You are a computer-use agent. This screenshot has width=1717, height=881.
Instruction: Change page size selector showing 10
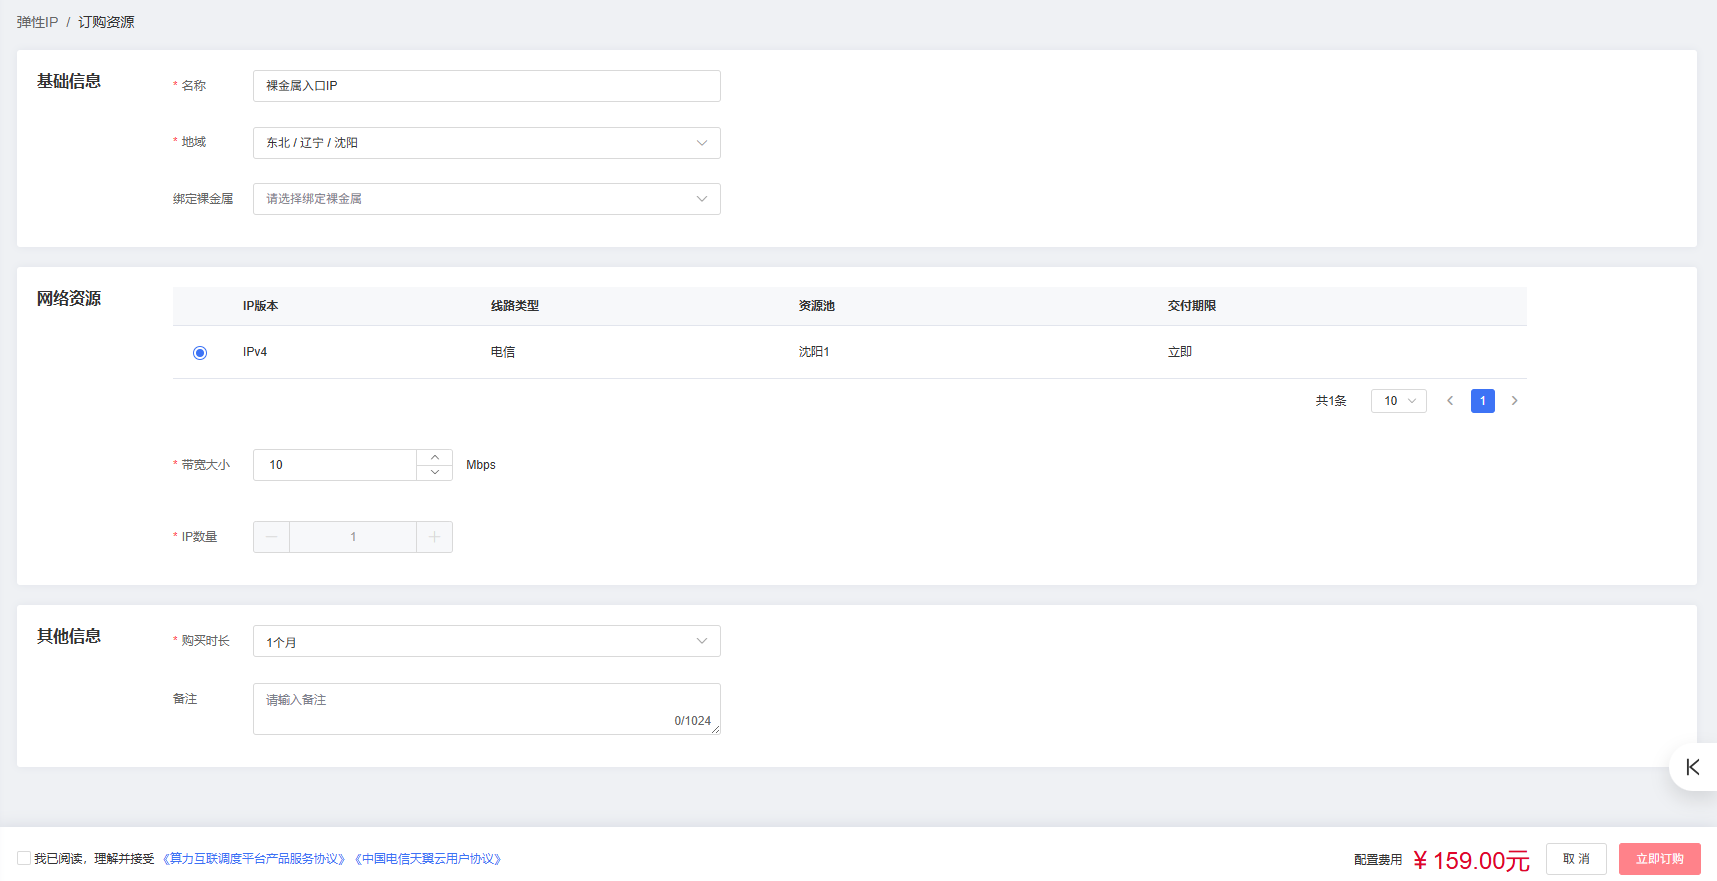[x=1398, y=401]
